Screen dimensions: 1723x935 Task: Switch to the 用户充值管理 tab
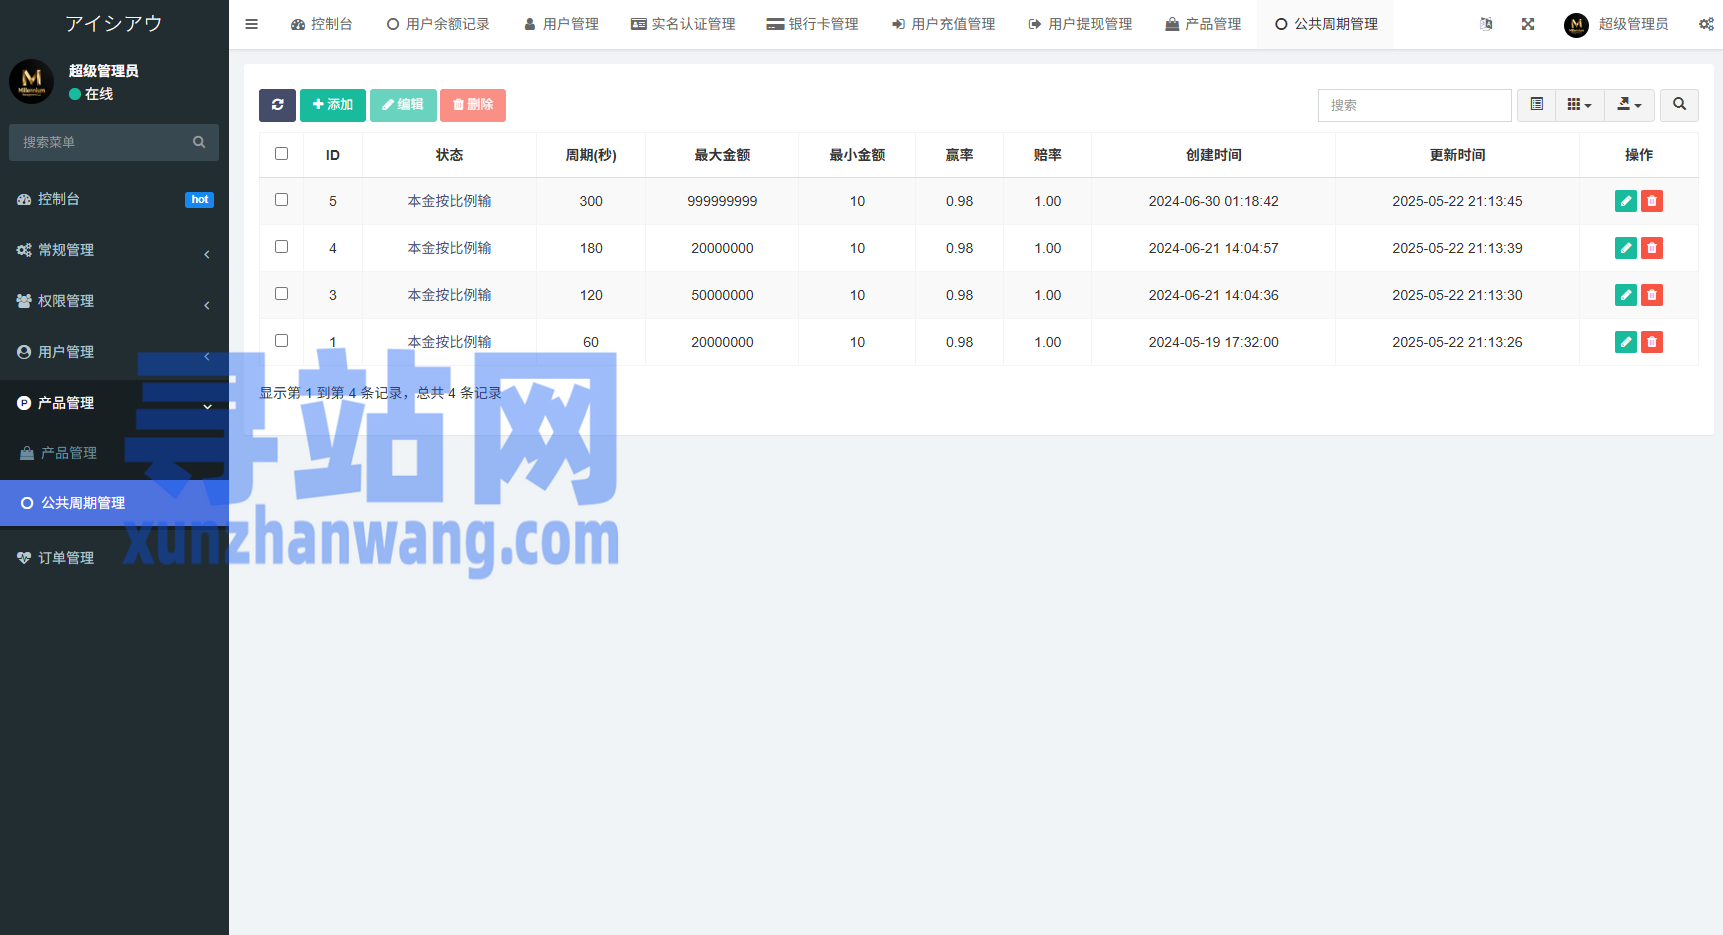[943, 24]
